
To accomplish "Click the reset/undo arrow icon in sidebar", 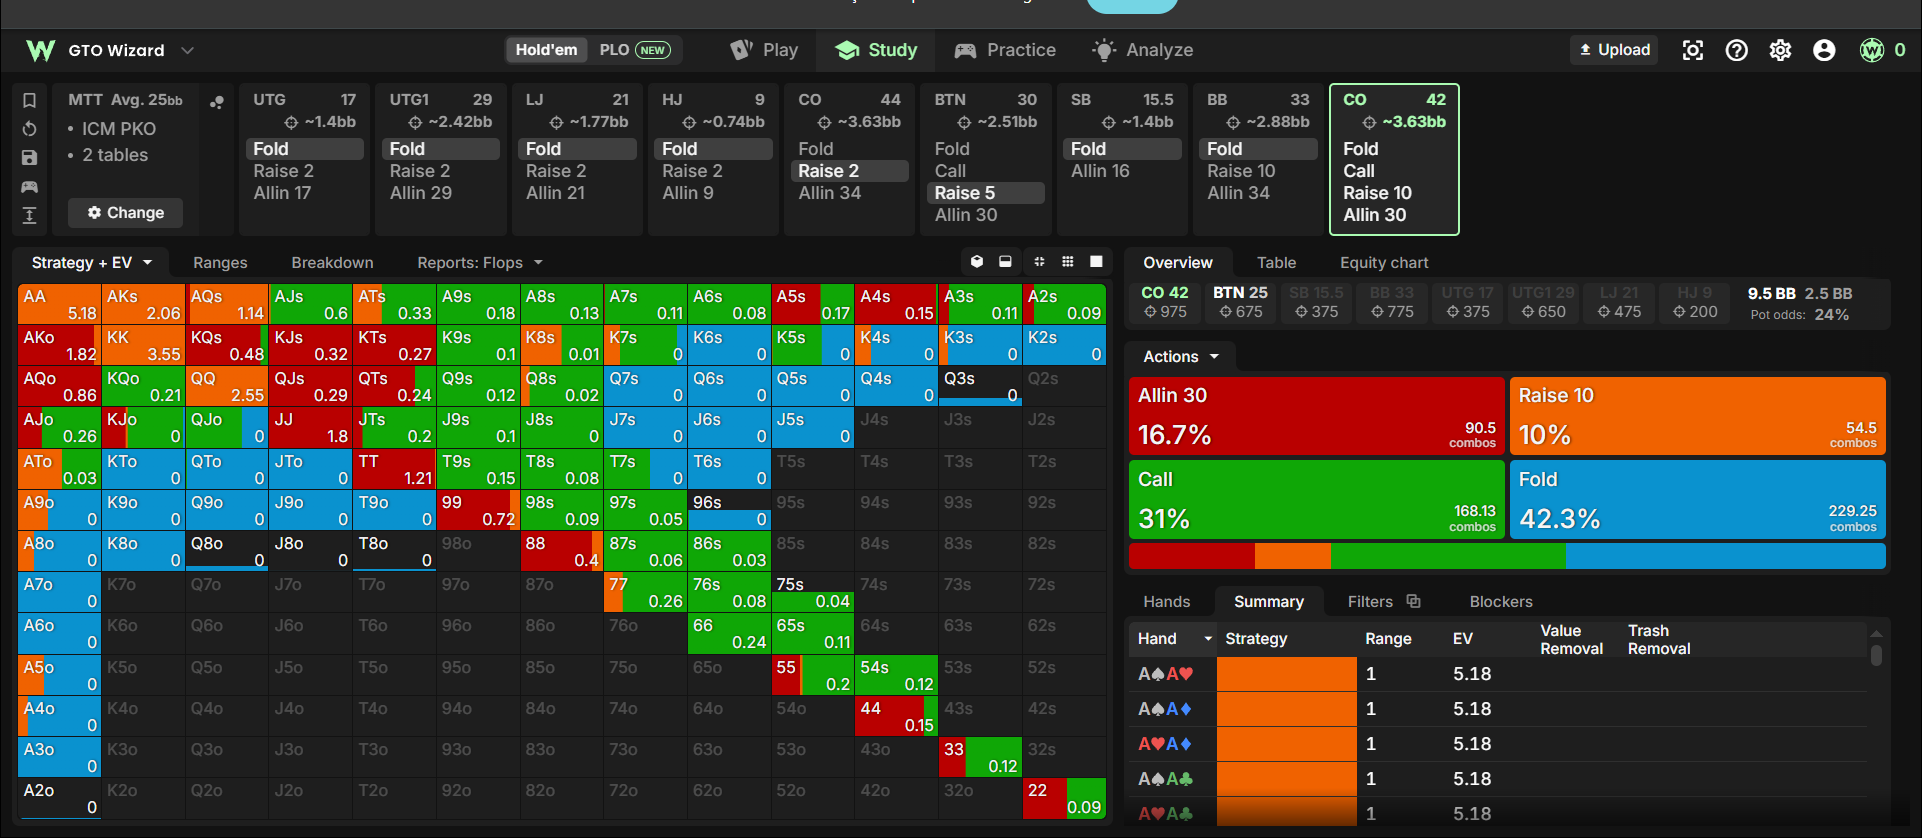I will (x=30, y=129).
